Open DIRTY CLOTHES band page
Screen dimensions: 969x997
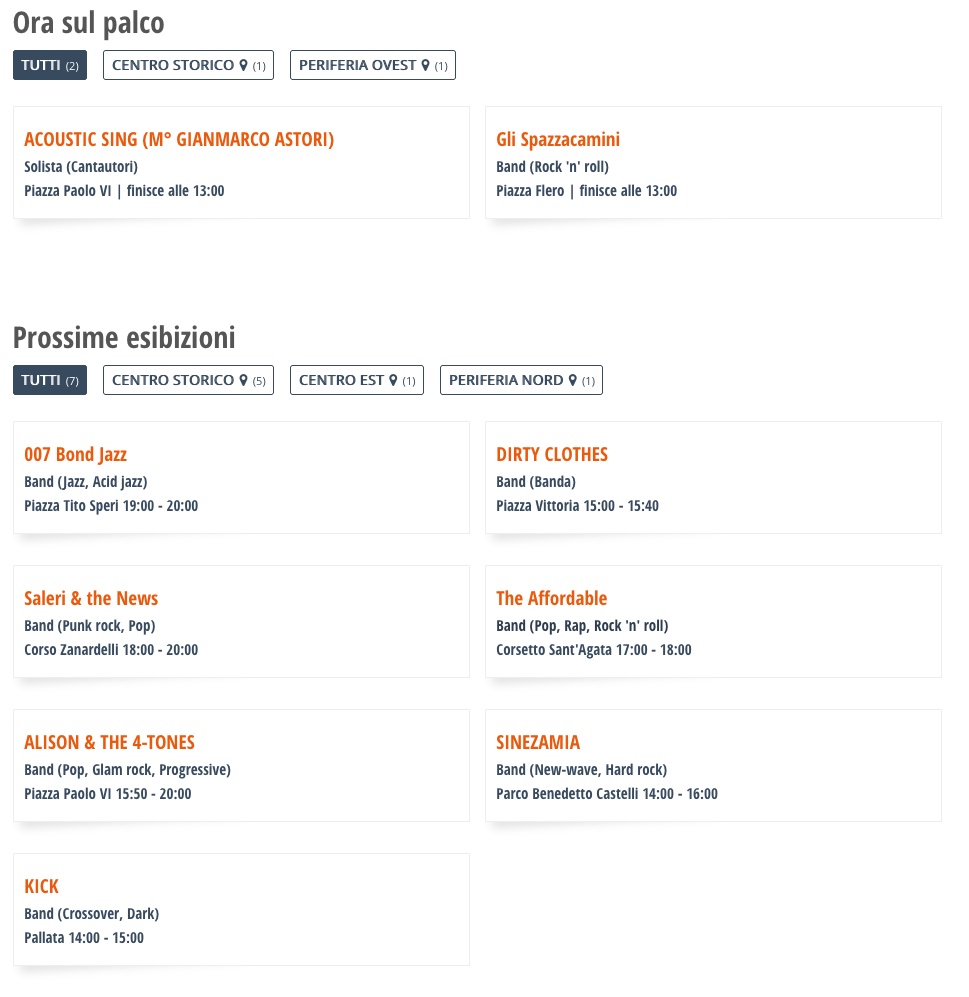click(x=552, y=454)
